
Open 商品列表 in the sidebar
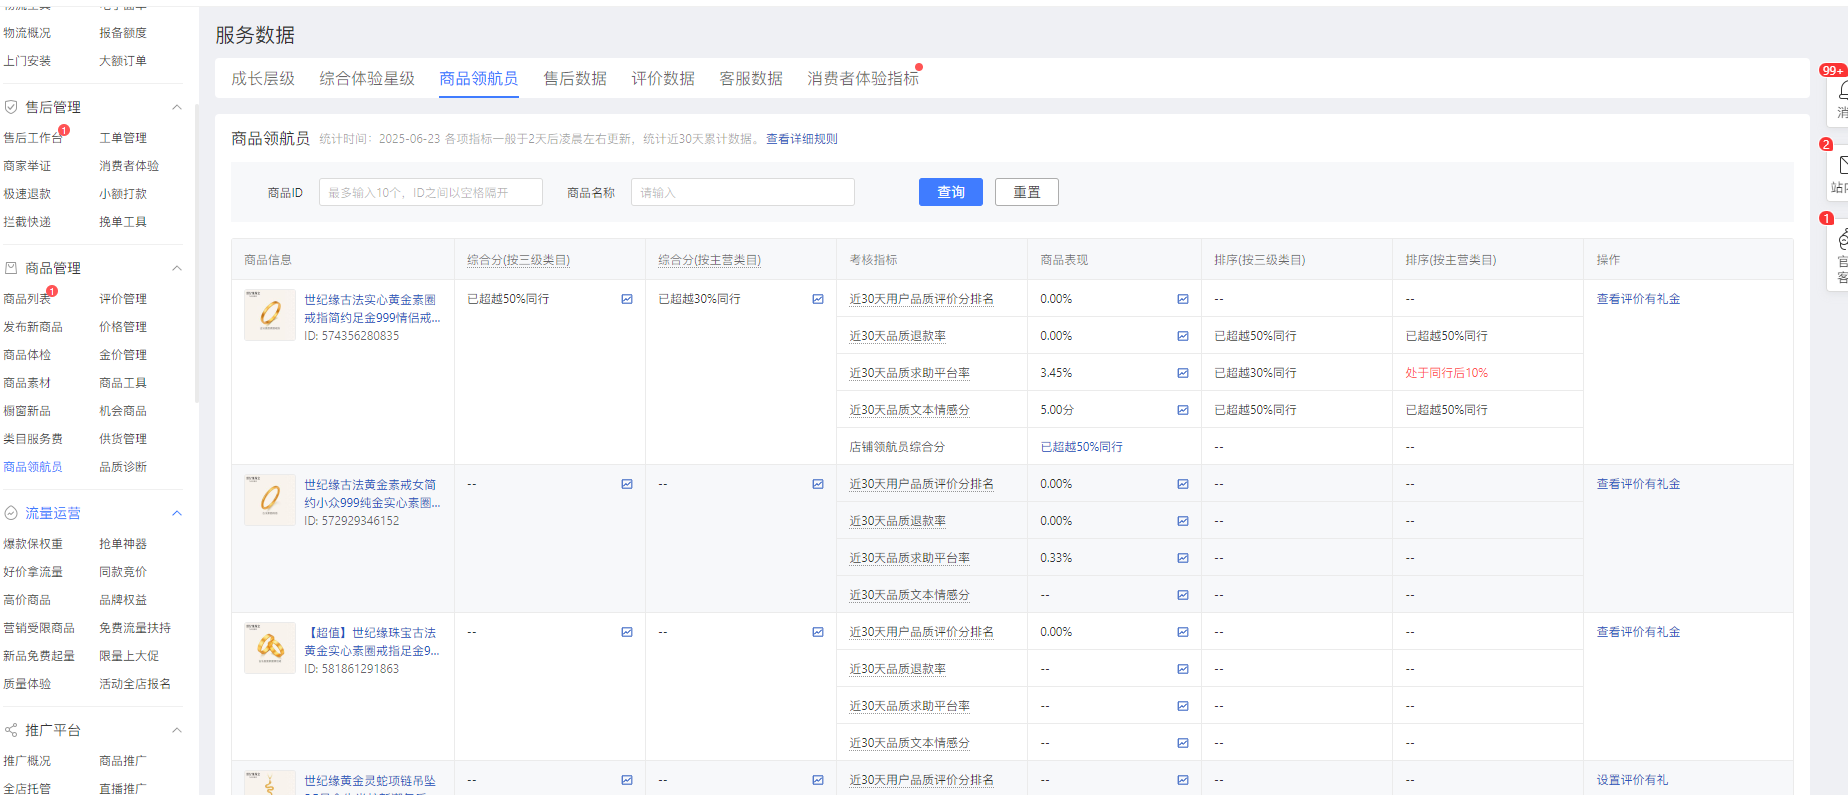coord(27,299)
